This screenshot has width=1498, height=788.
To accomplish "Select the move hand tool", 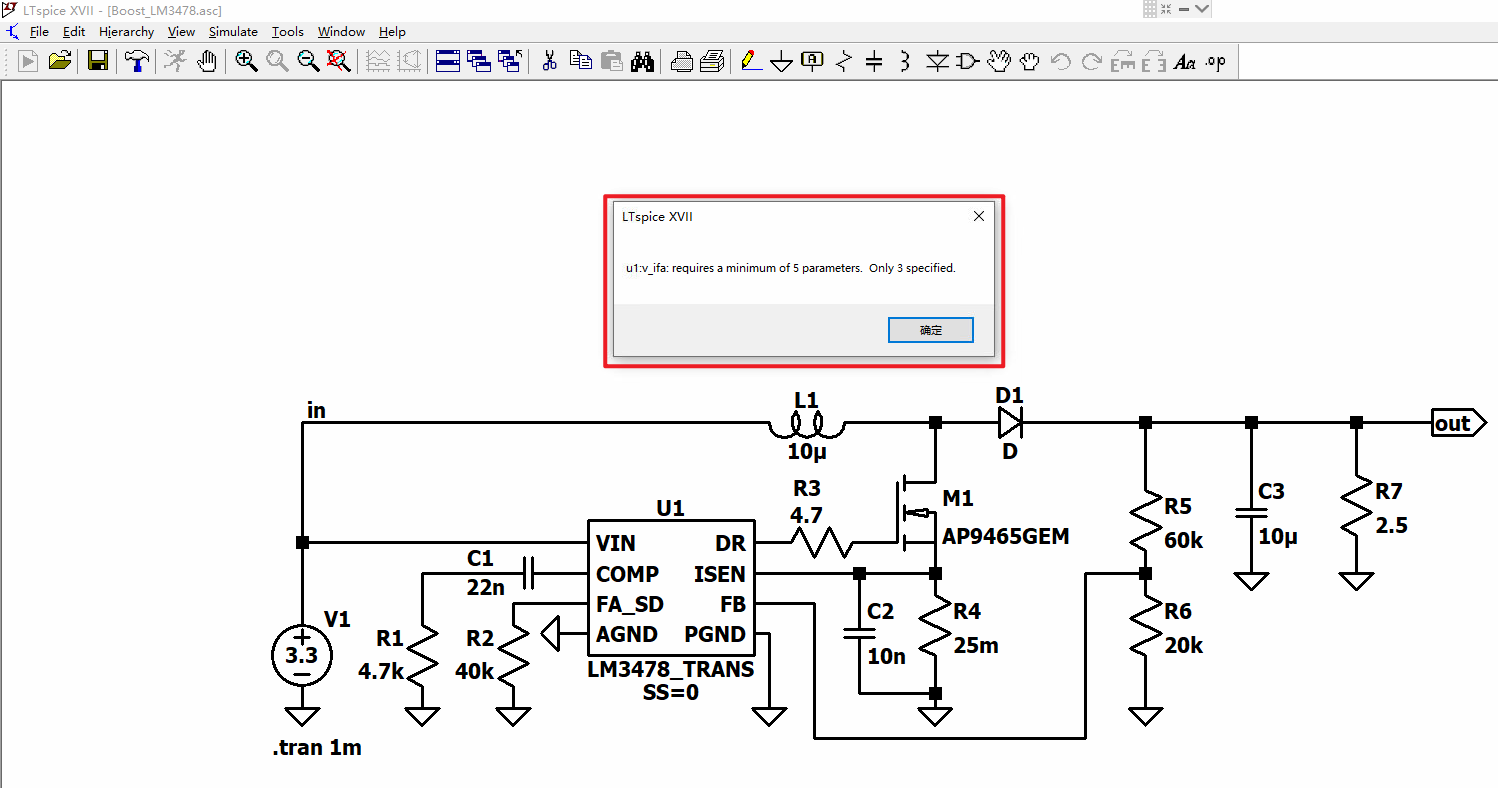I will [999, 61].
